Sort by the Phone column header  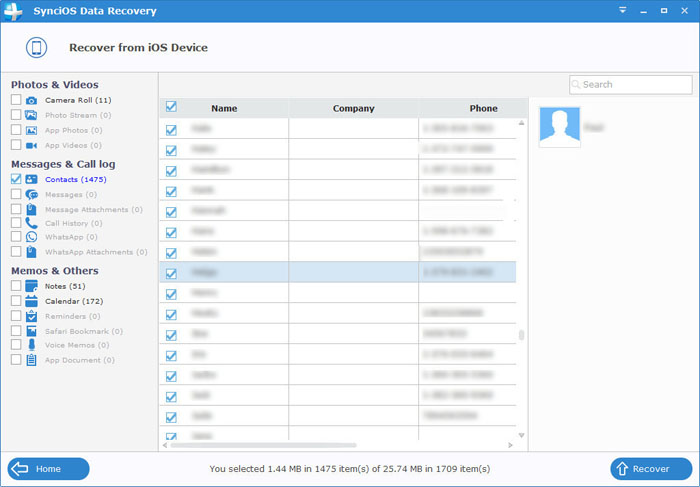pyautogui.click(x=483, y=108)
